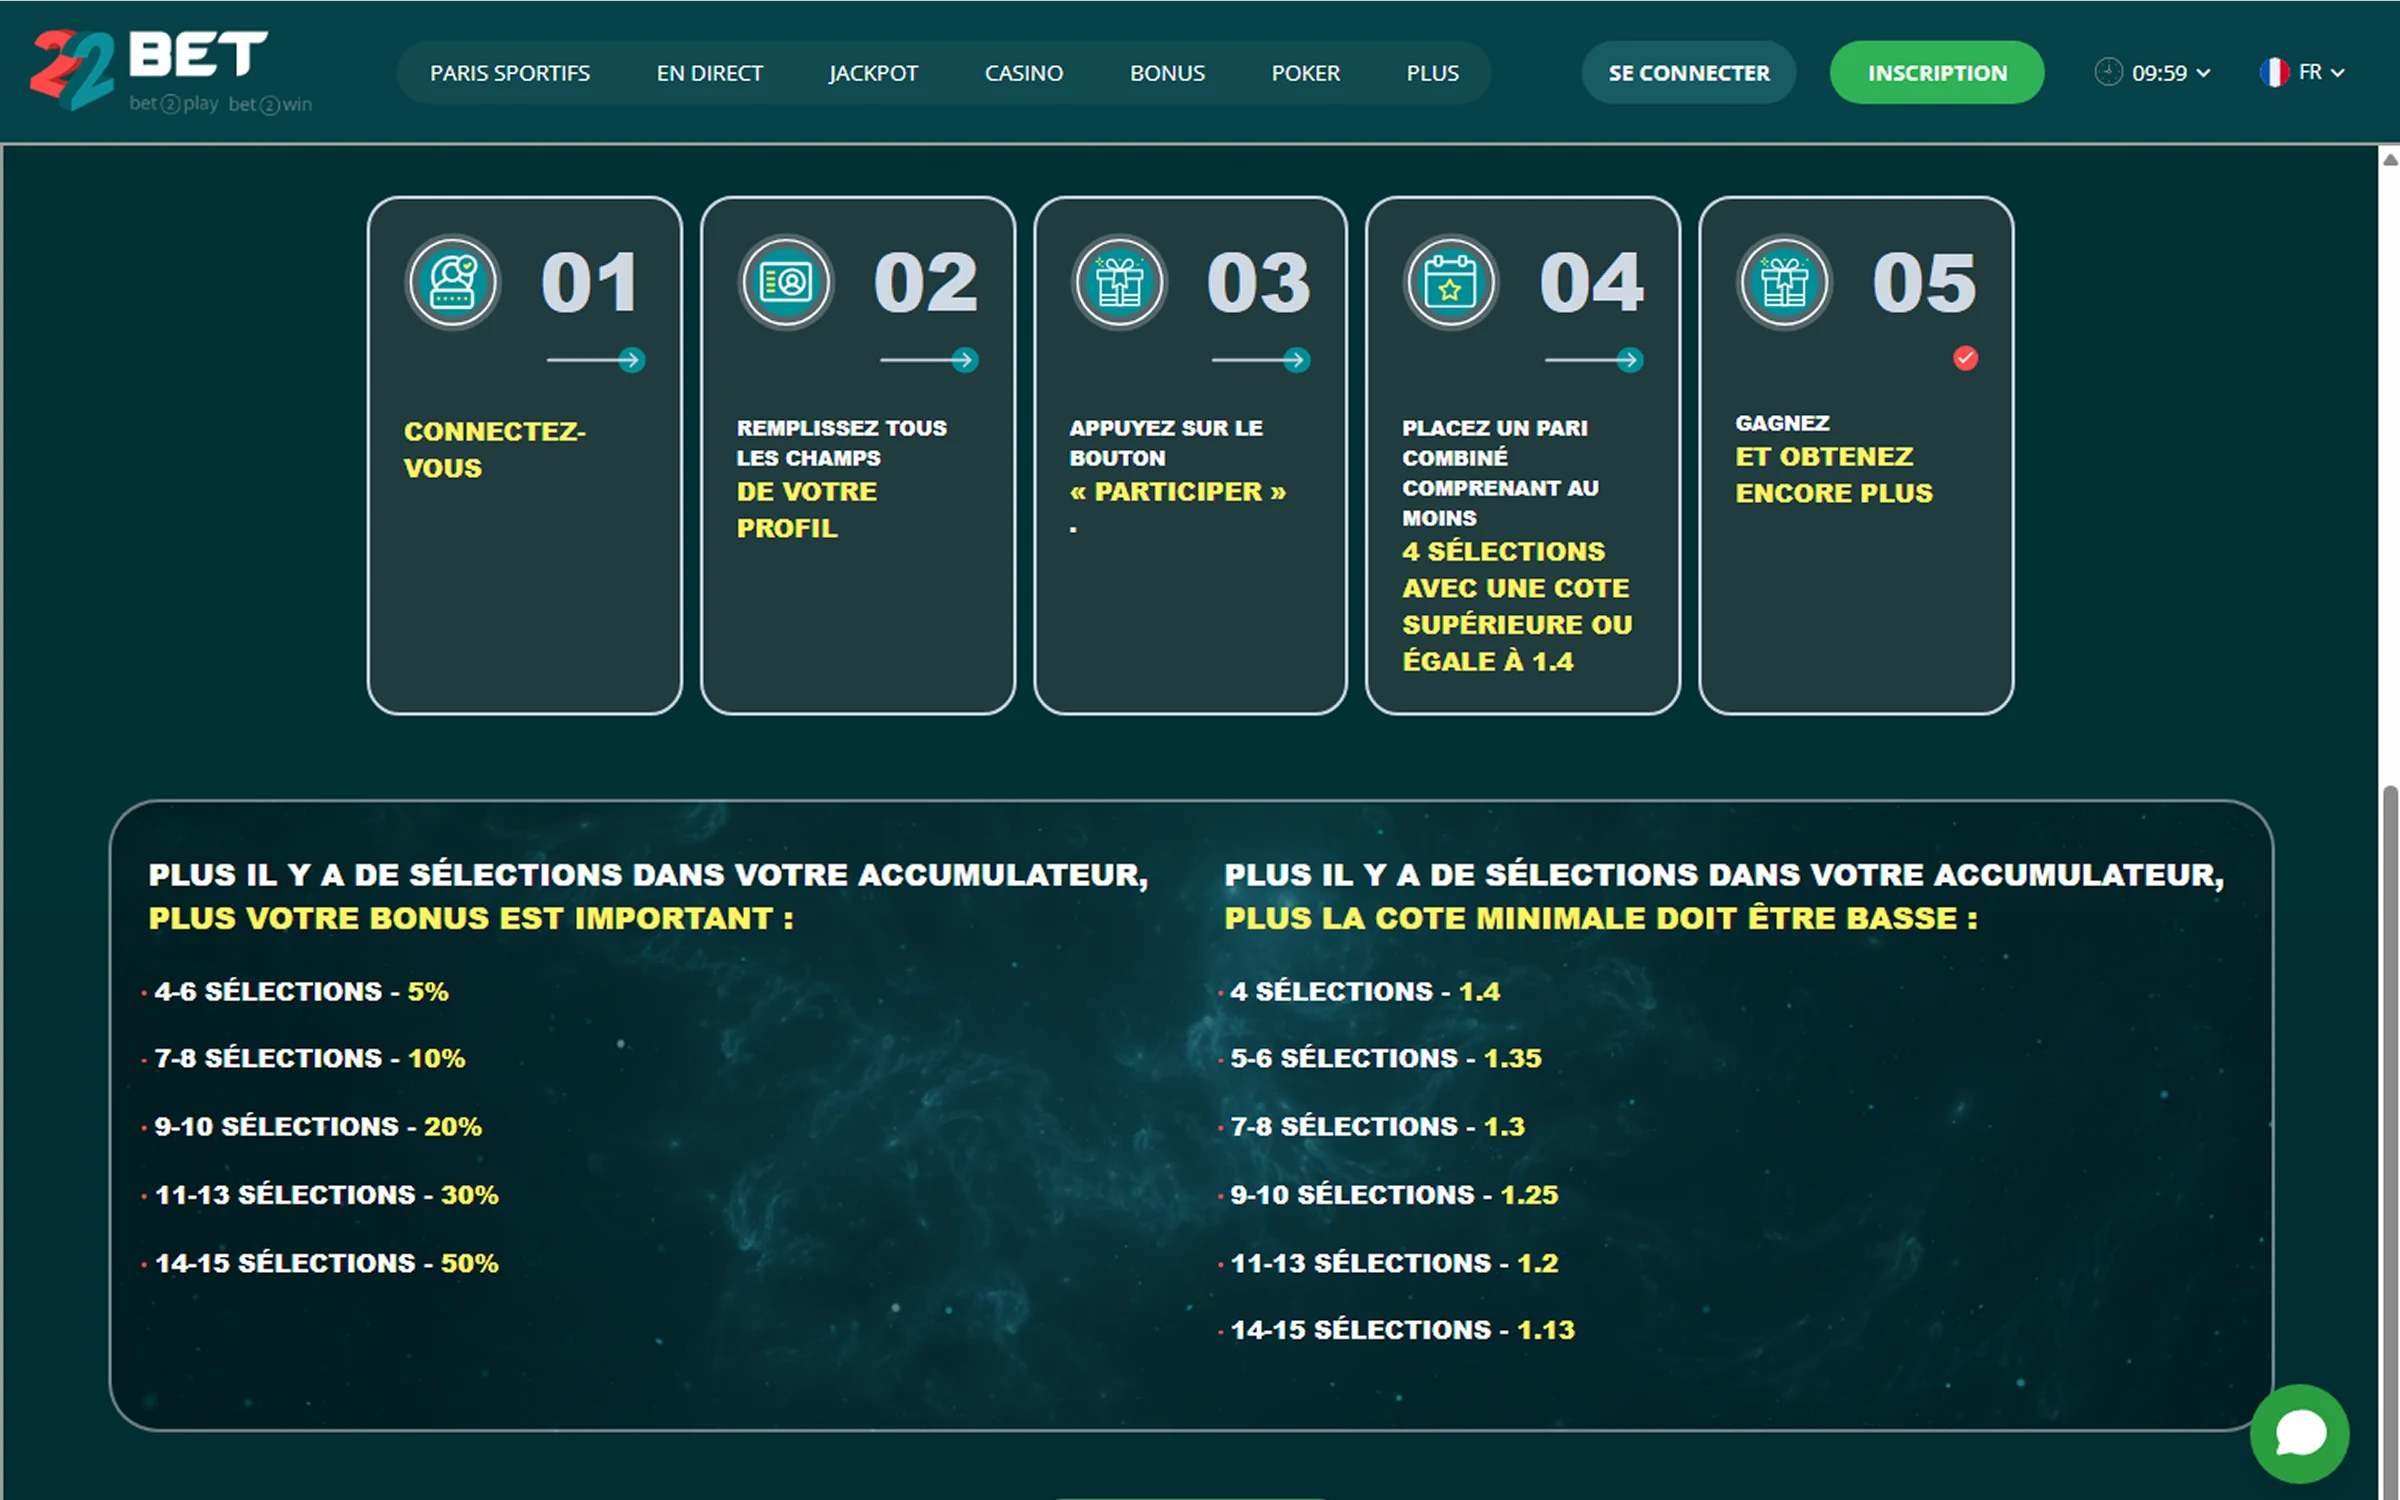Open the FR language dropdown

pos(2320,72)
